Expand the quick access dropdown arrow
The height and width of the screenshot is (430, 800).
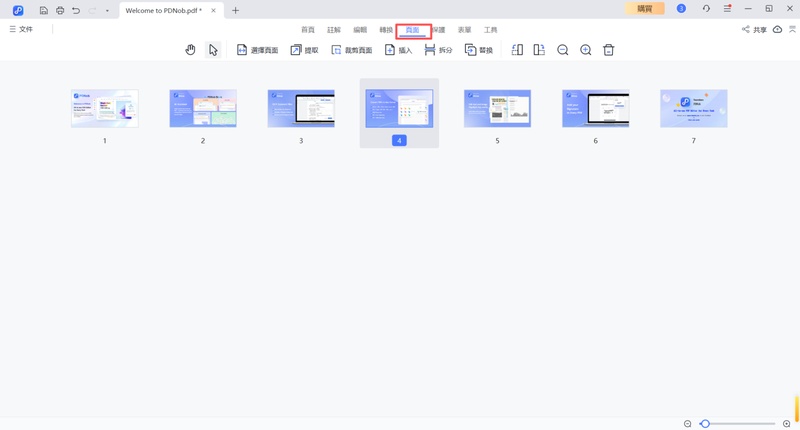coord(107,11)
